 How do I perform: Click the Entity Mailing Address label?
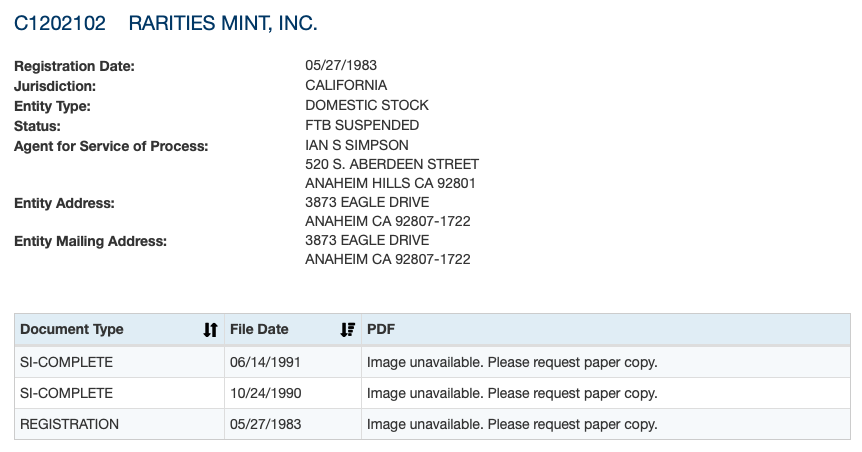(91, 241)
